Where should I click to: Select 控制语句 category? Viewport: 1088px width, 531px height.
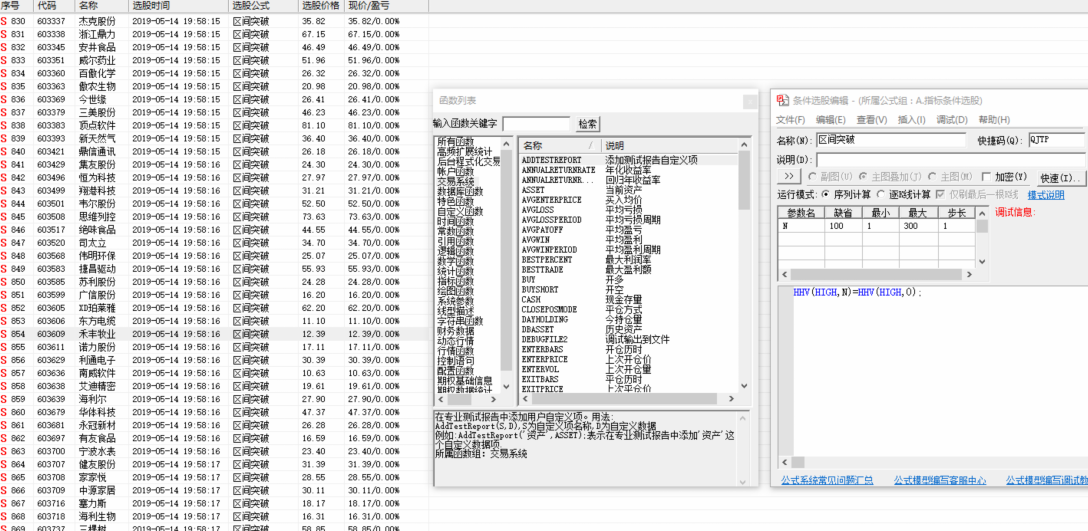[x=455, y=361]
